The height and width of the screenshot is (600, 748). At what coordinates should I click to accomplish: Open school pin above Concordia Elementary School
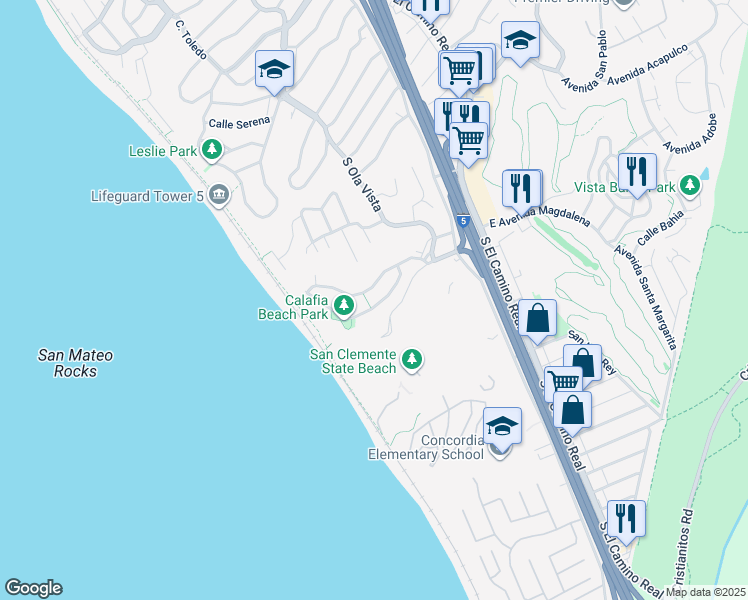pyautogui.click(x=502, y=428)
